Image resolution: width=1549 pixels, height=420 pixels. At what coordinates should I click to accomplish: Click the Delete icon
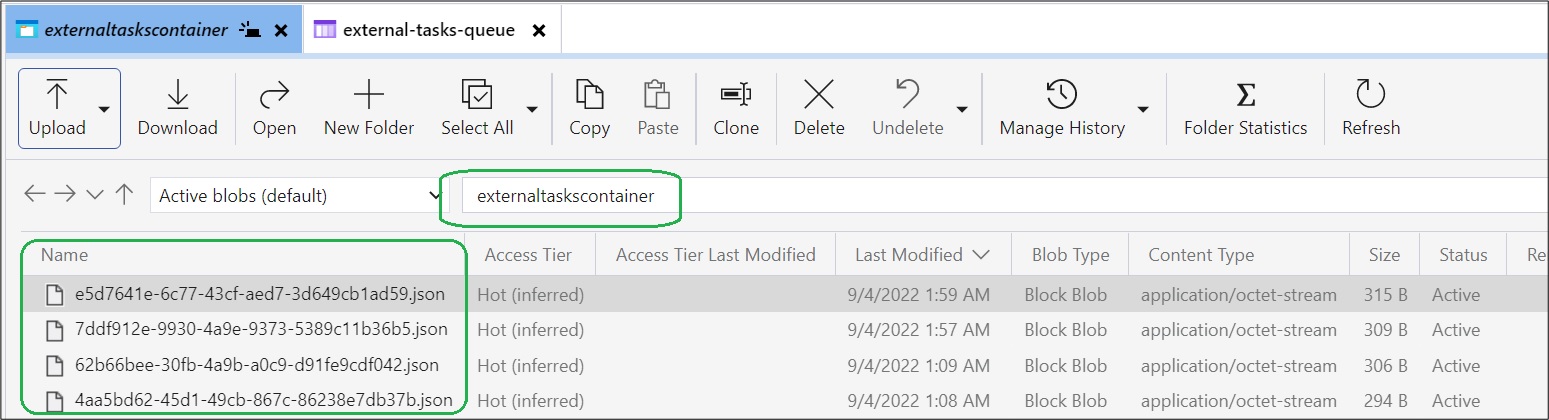click(x=819, y=96)
